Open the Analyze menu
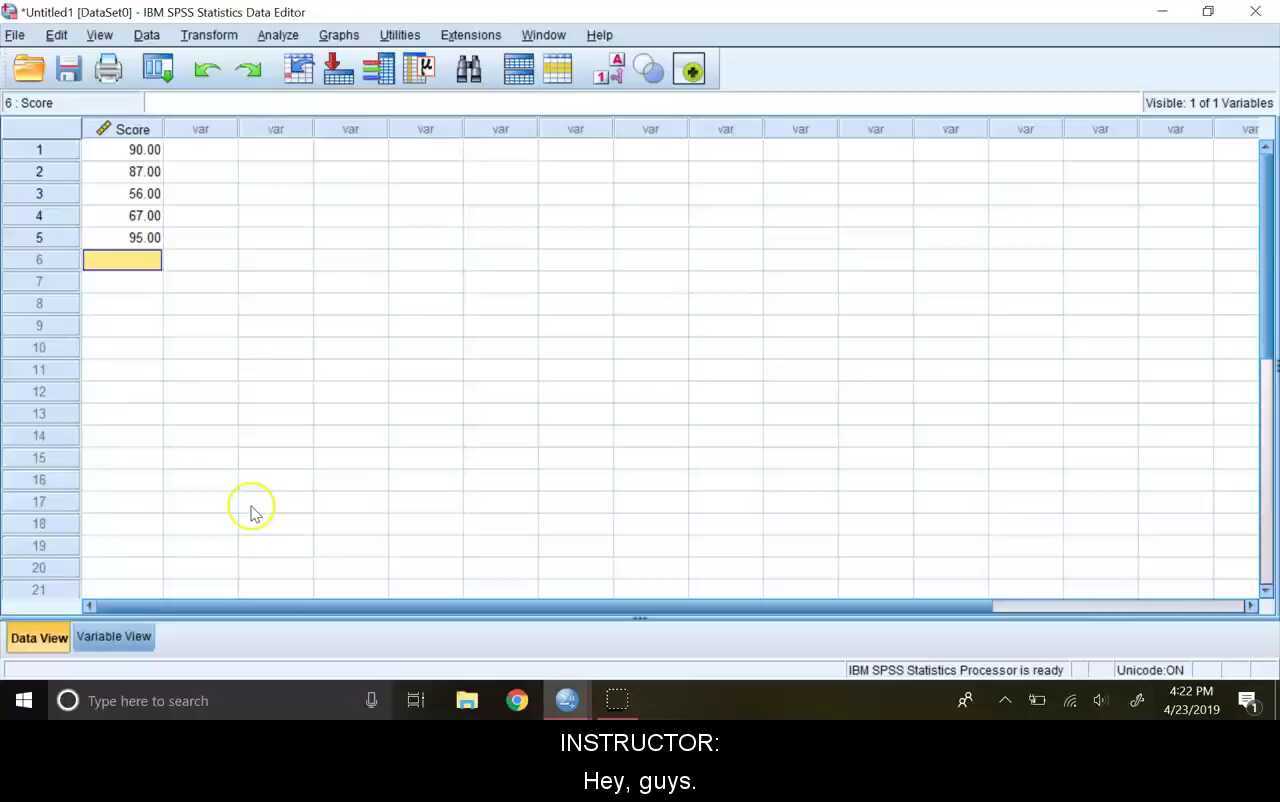Viewport: 1280px width, 802px height. pyautogui.click(x=278, y=35)
